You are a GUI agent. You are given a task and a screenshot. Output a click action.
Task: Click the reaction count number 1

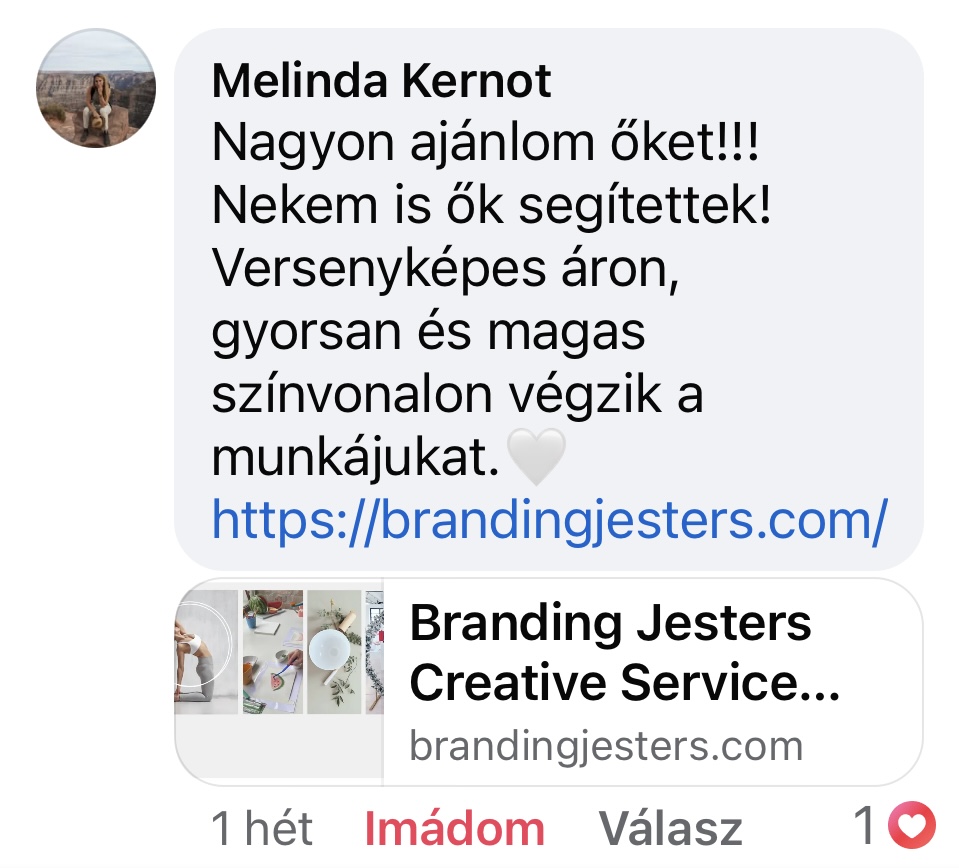click(x=865, y=825)
